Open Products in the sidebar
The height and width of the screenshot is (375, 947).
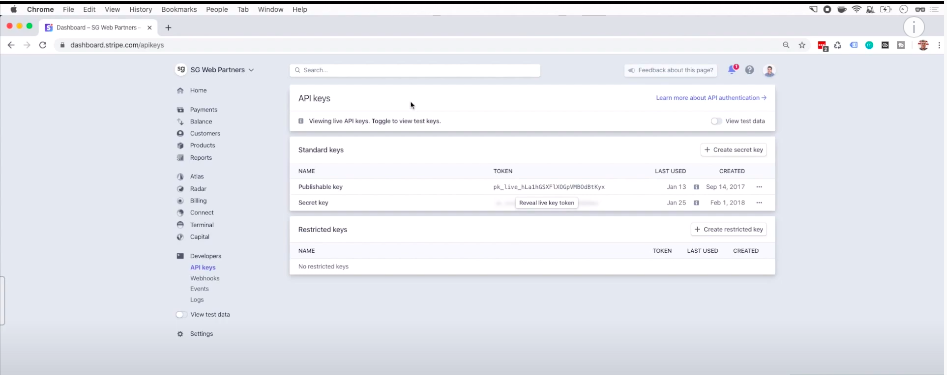point(202,146)
